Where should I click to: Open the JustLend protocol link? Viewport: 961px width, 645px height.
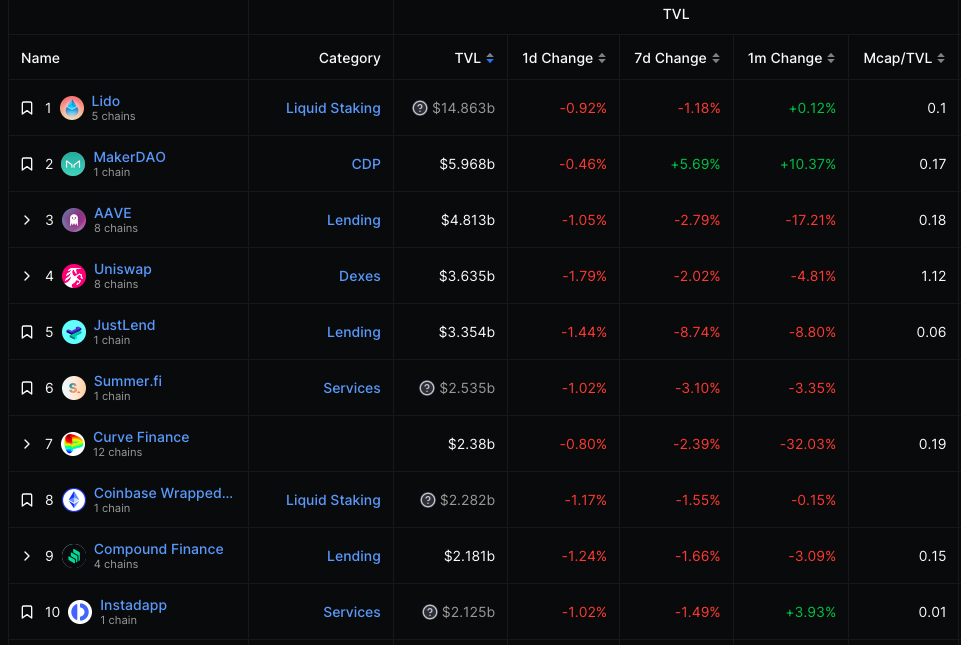click(x=124, y=325)
